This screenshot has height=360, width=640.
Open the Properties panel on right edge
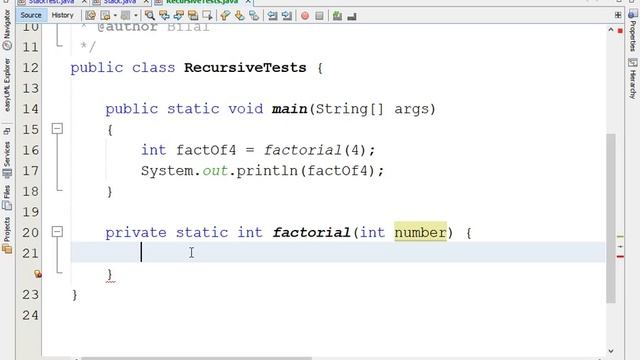tap(632, 31)
